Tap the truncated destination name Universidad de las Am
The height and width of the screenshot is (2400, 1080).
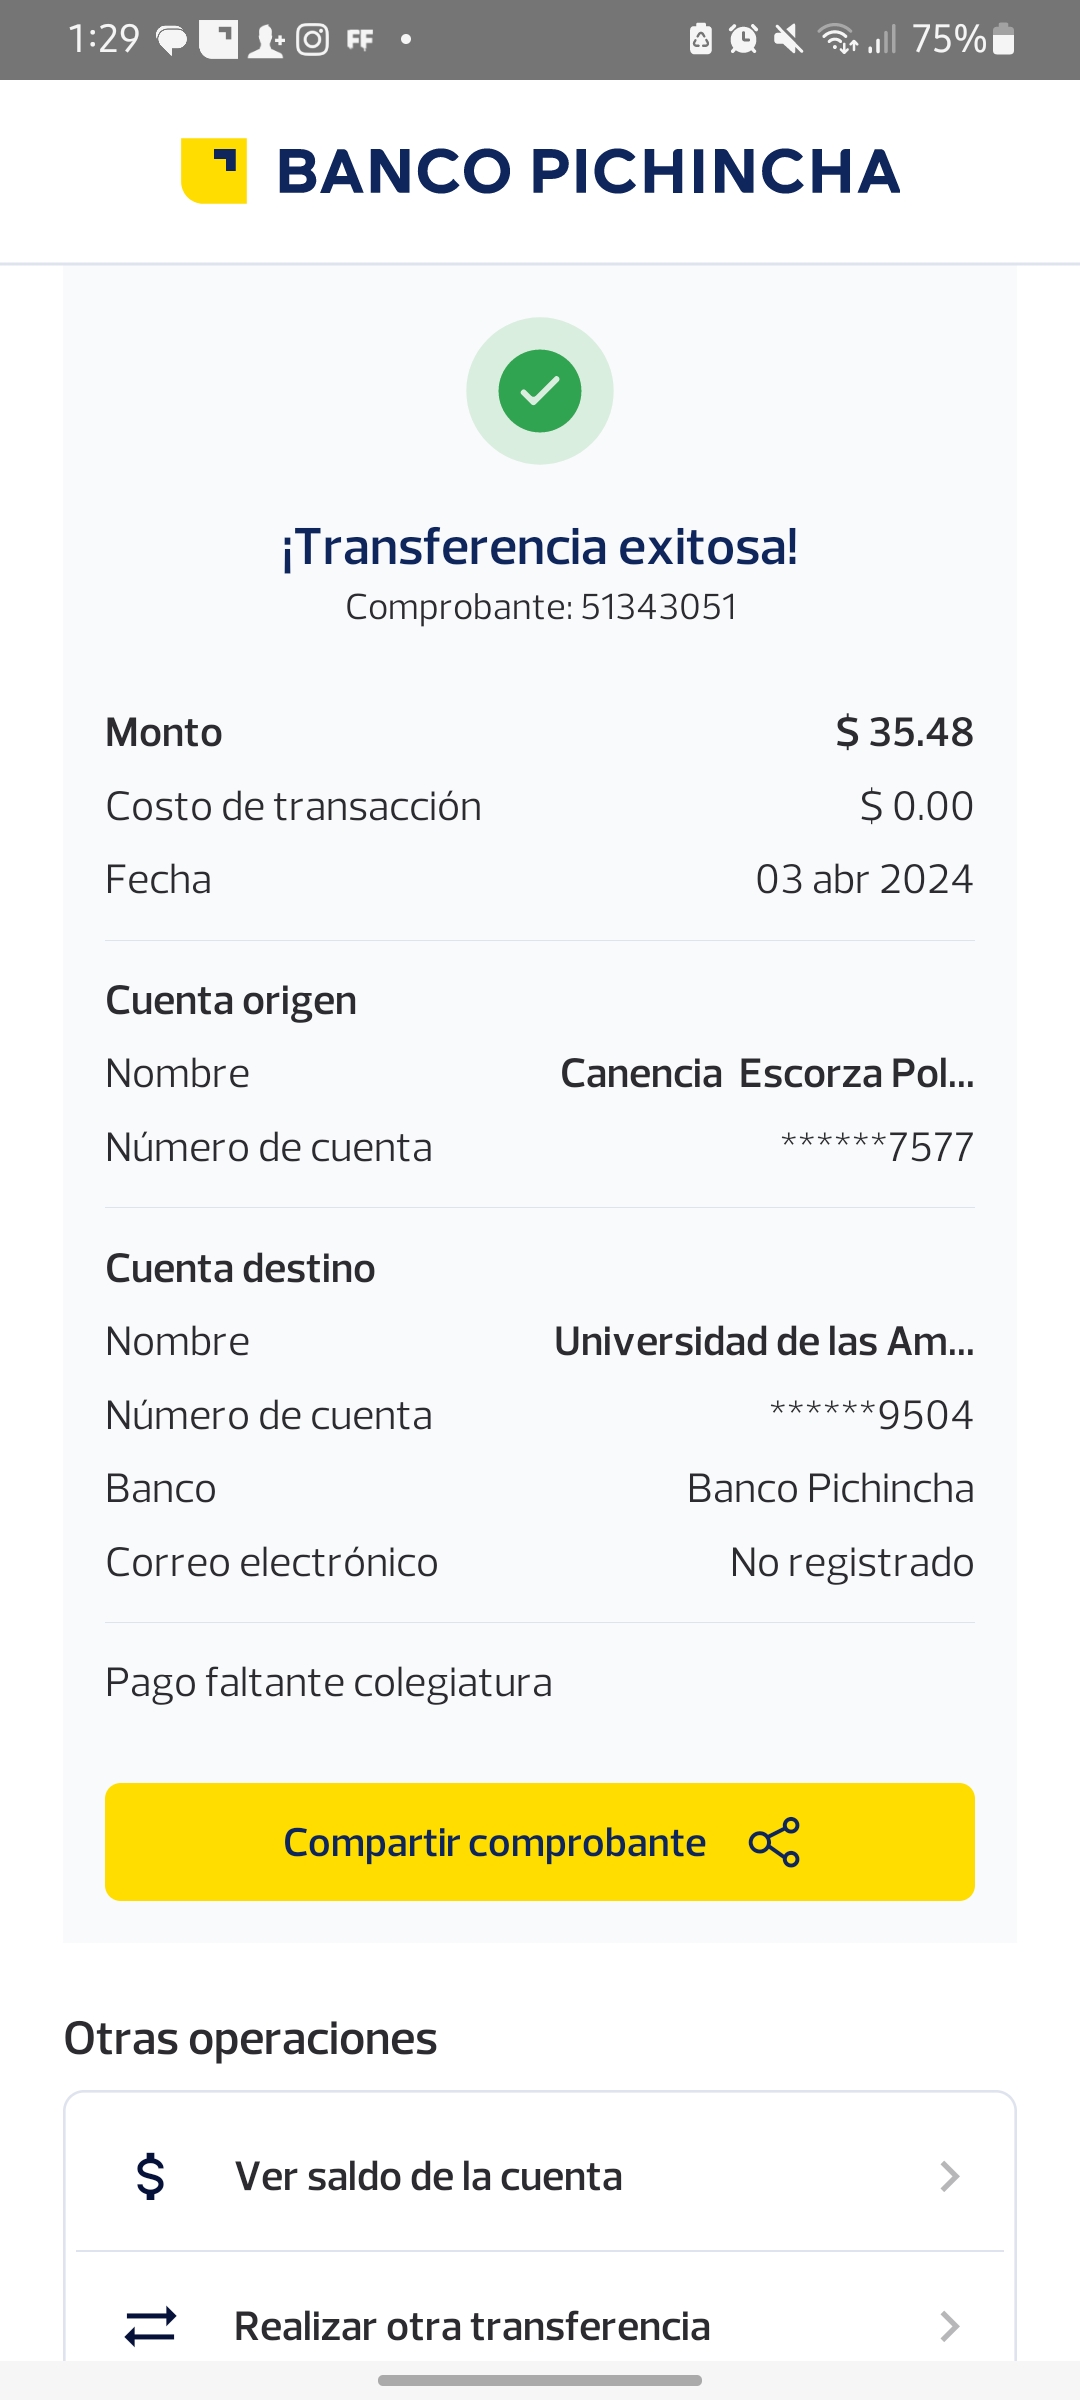tap(764, 1342)
